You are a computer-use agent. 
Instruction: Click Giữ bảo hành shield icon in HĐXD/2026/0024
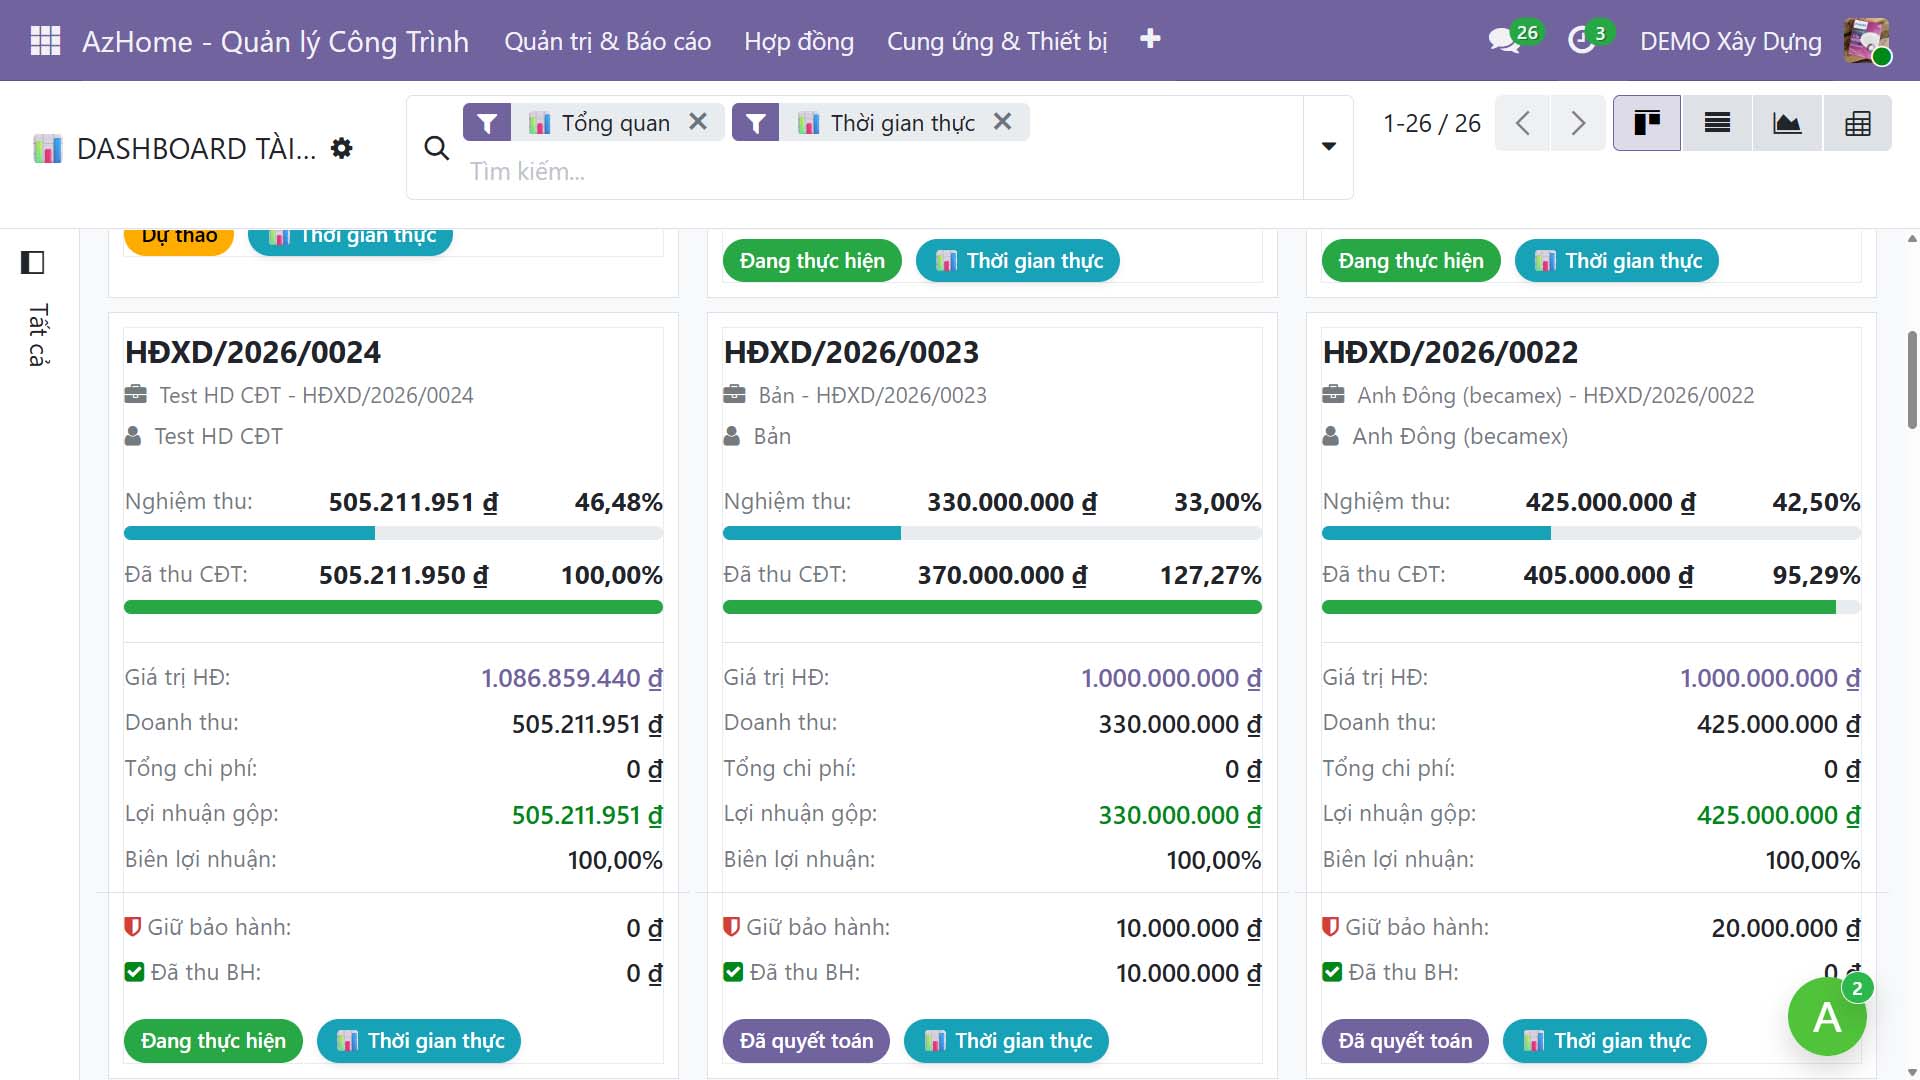[x=132, y=927]
